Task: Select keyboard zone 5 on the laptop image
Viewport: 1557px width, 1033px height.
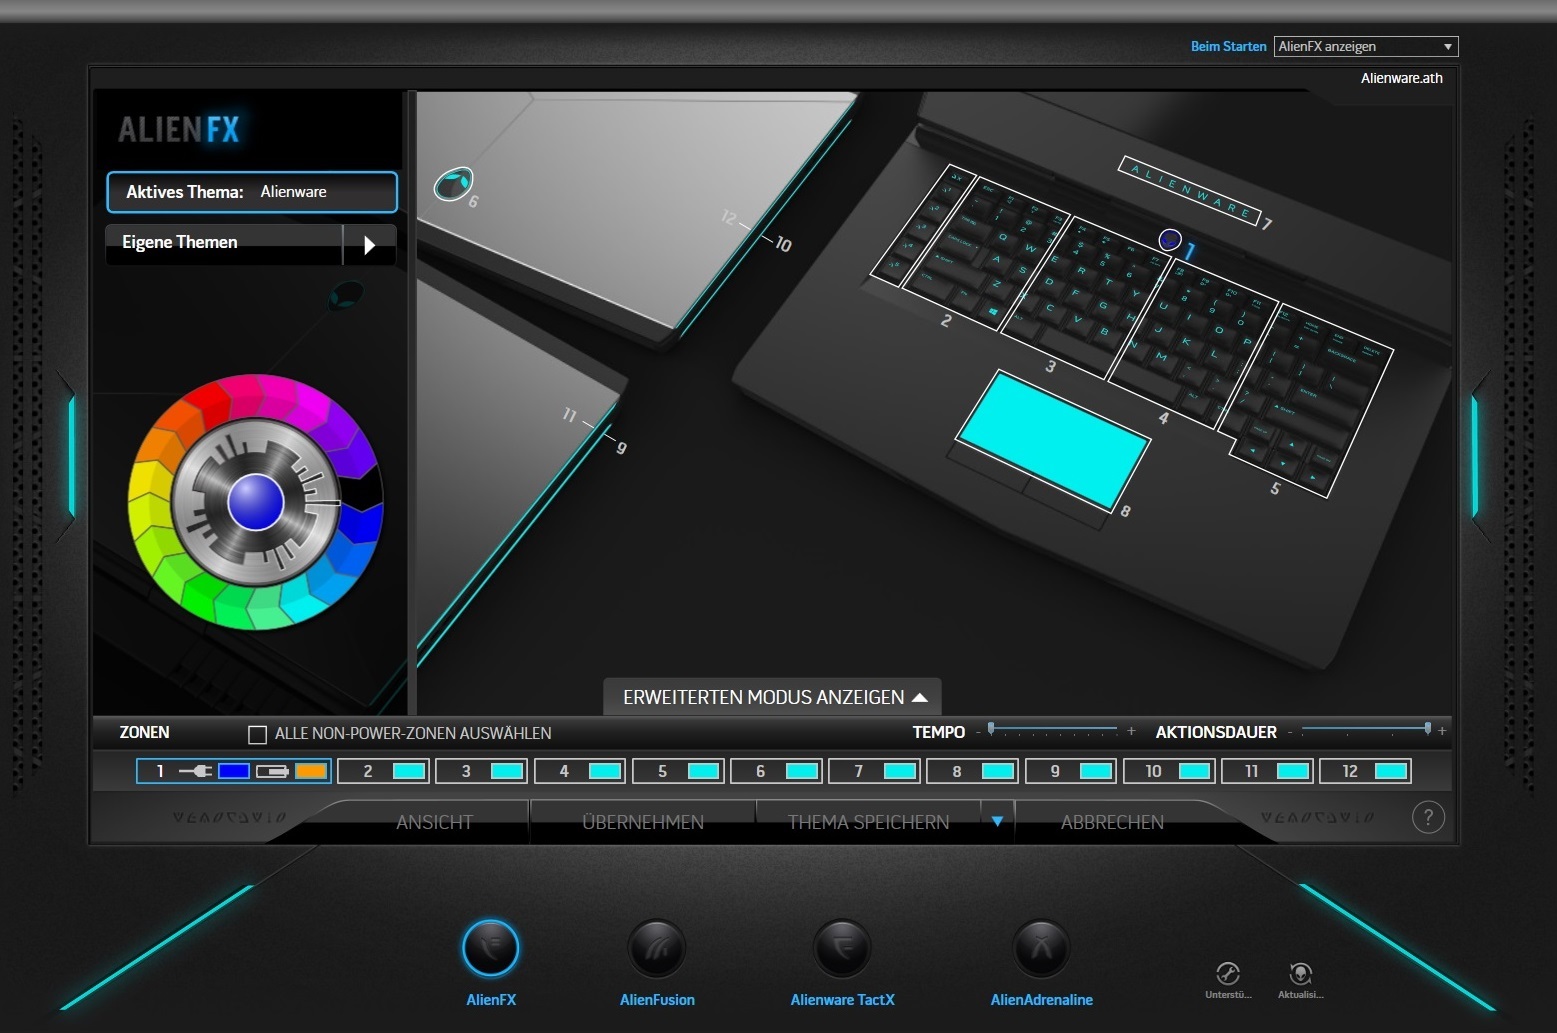Action: pyautogui.click(x=1306, y=400)
